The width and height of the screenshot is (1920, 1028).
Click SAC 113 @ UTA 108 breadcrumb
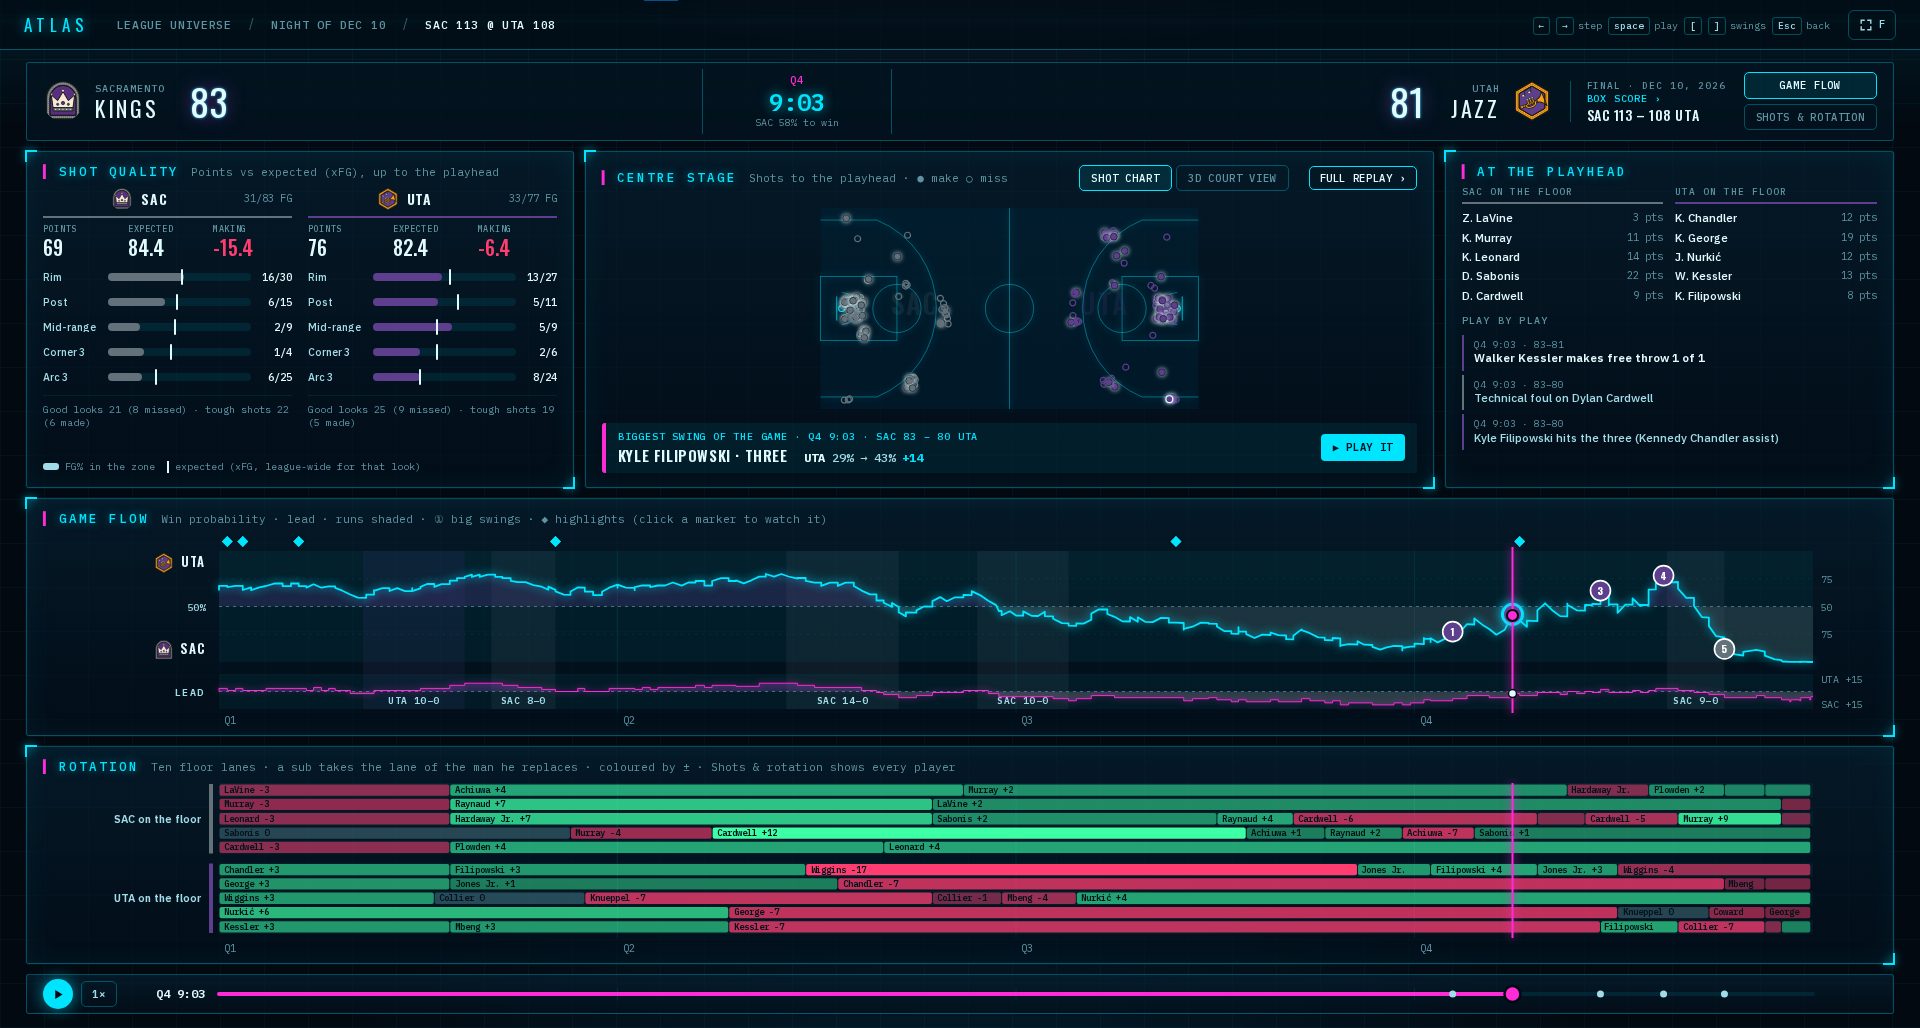click(490, 25)
